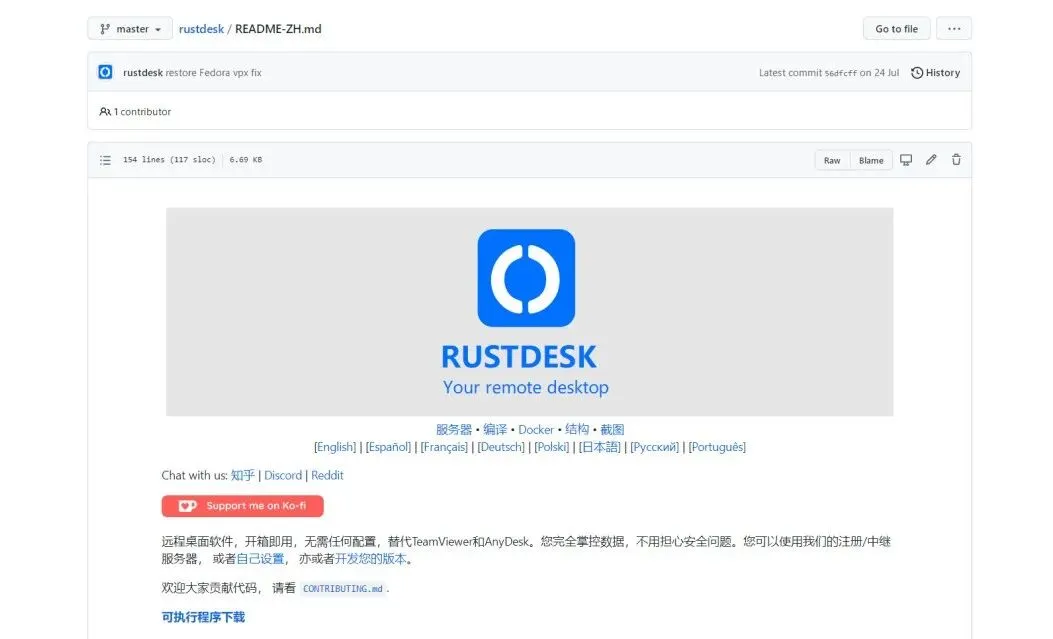Open the 开发您的版本 link

click(371, 559)
